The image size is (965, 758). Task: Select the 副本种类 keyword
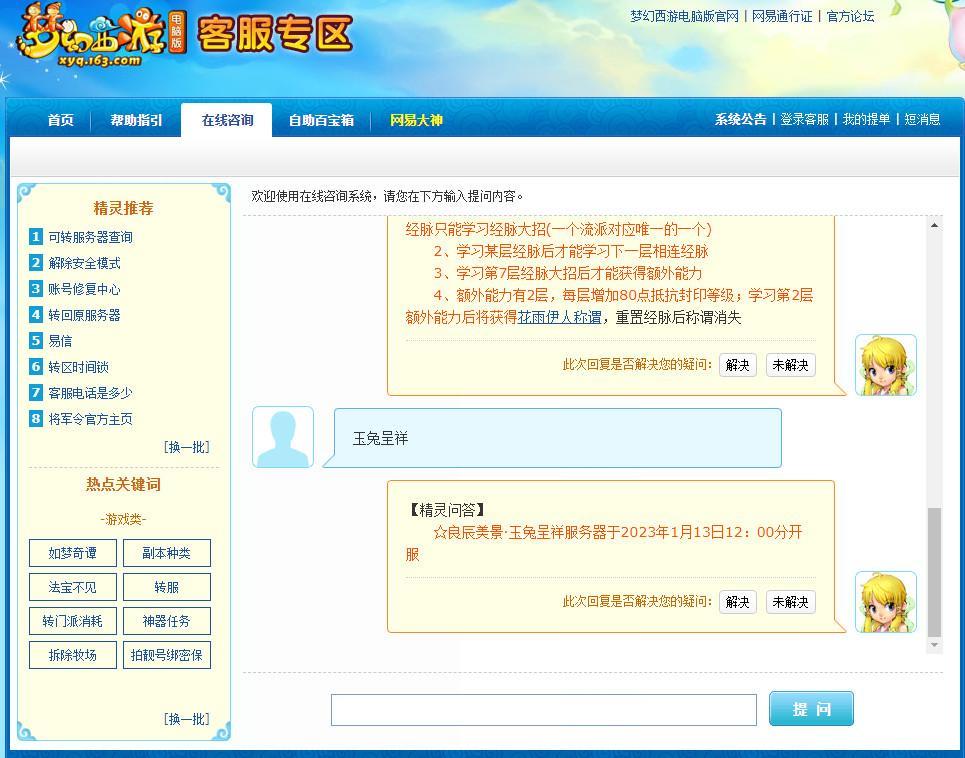click(x=167, y=553)
